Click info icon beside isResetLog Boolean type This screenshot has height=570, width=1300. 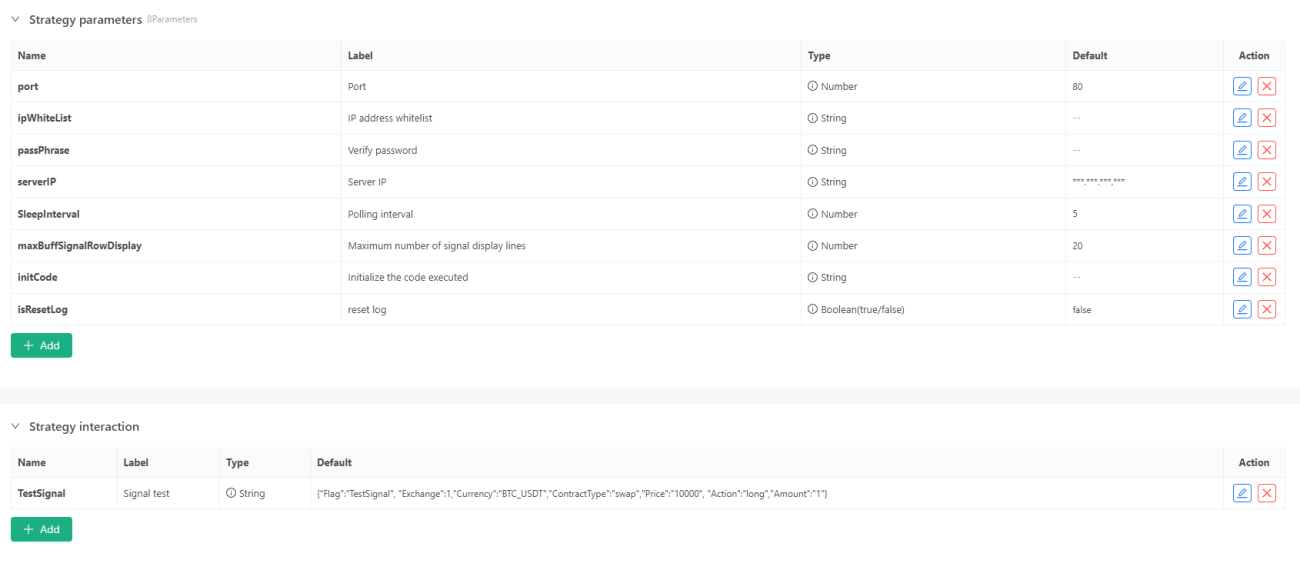[x=813, y=310]
